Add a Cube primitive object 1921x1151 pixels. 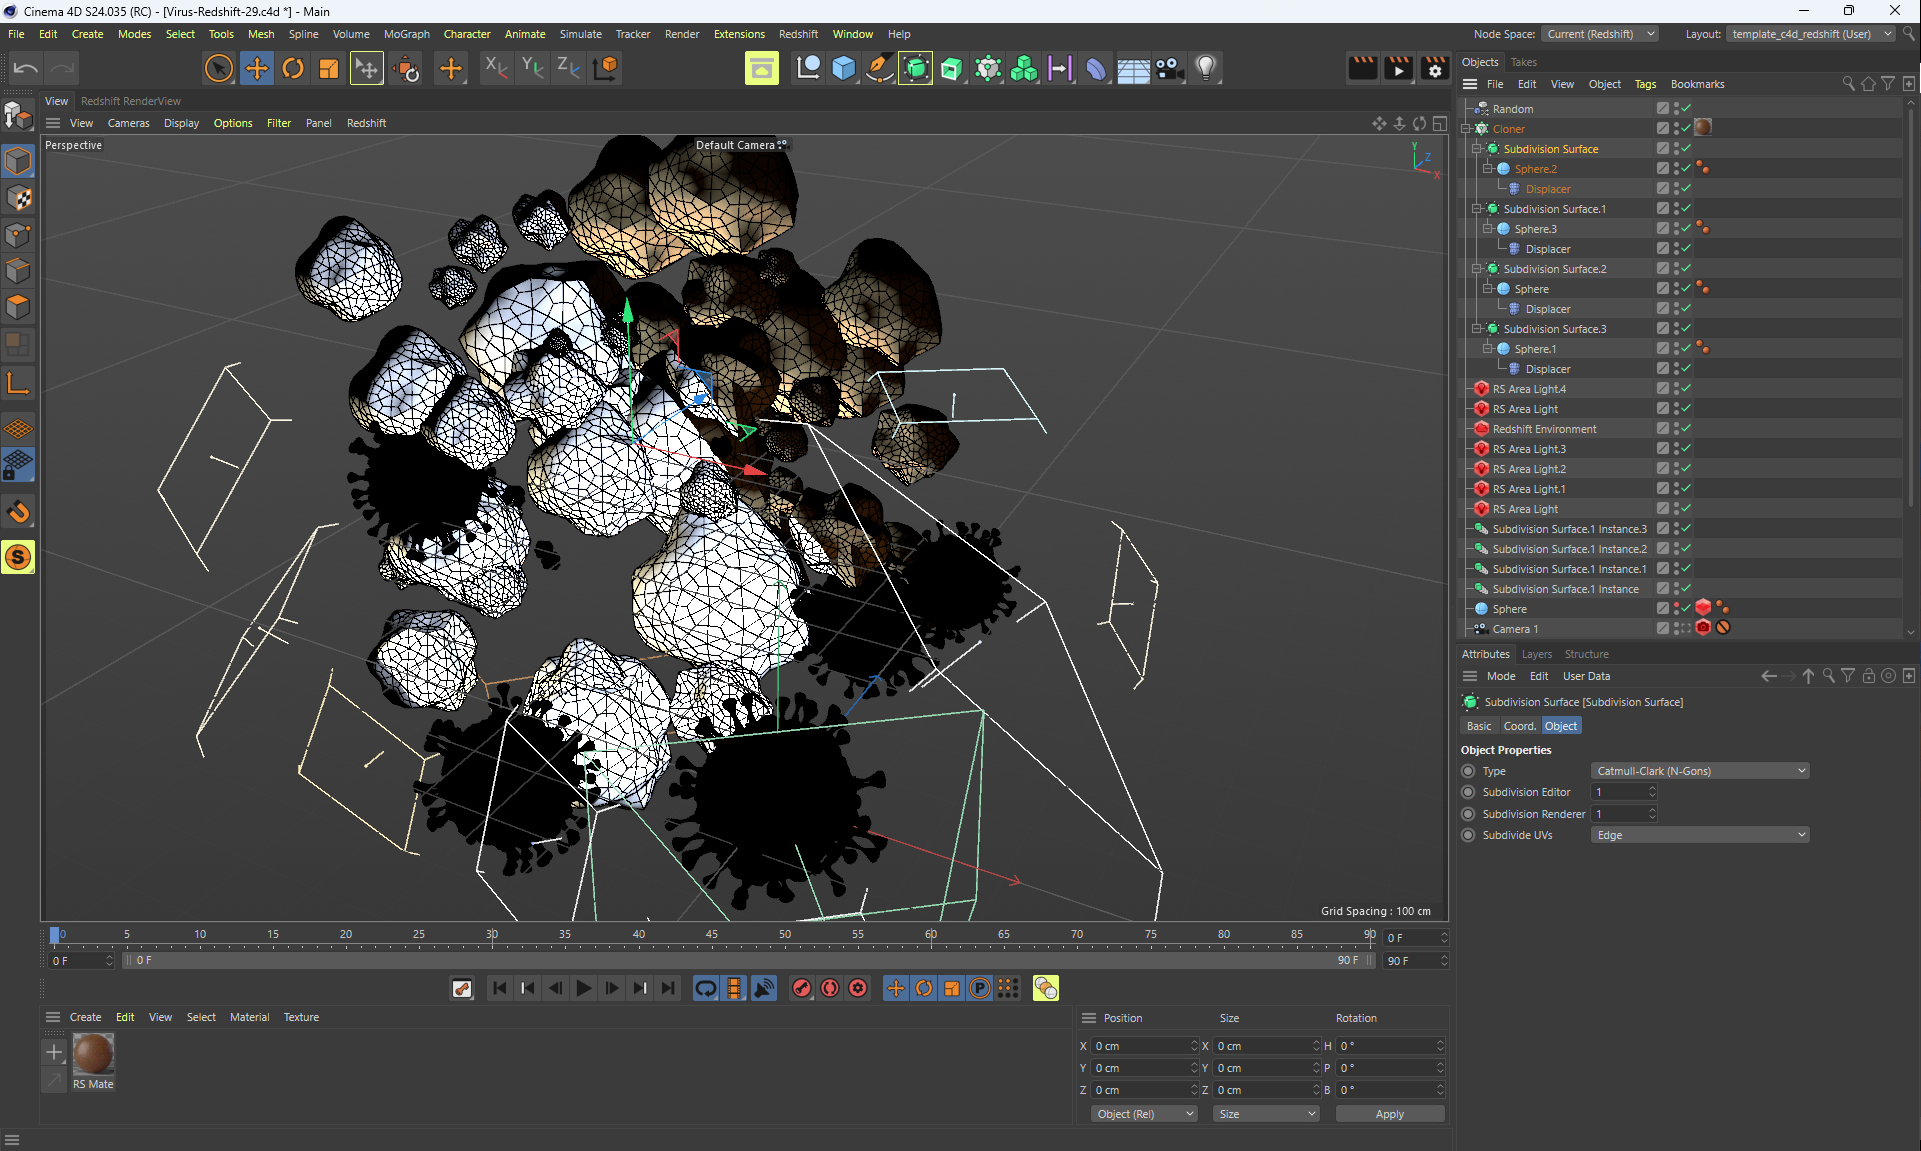click(x=844, y=68)
